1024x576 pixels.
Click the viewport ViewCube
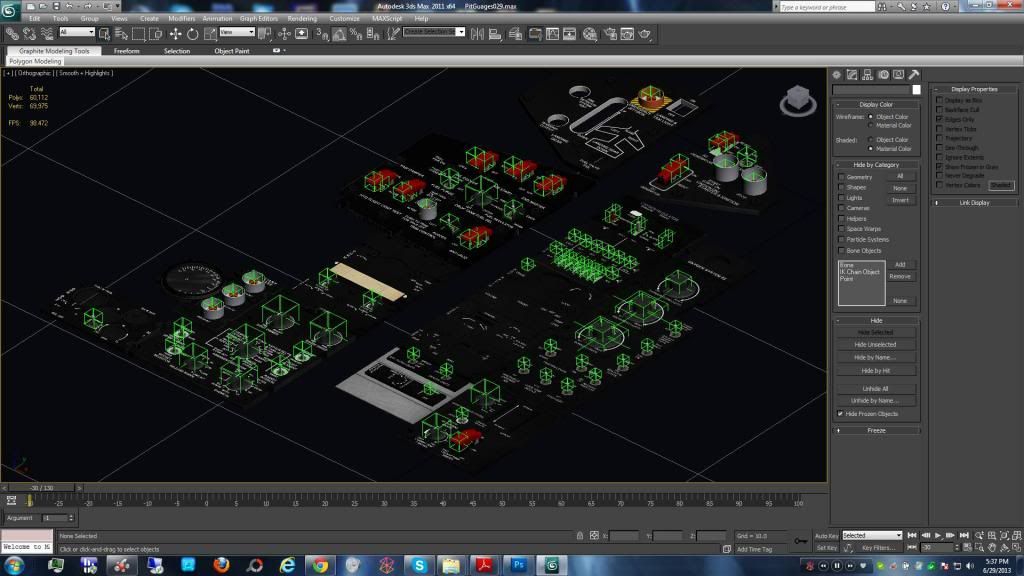coord(799,98)
